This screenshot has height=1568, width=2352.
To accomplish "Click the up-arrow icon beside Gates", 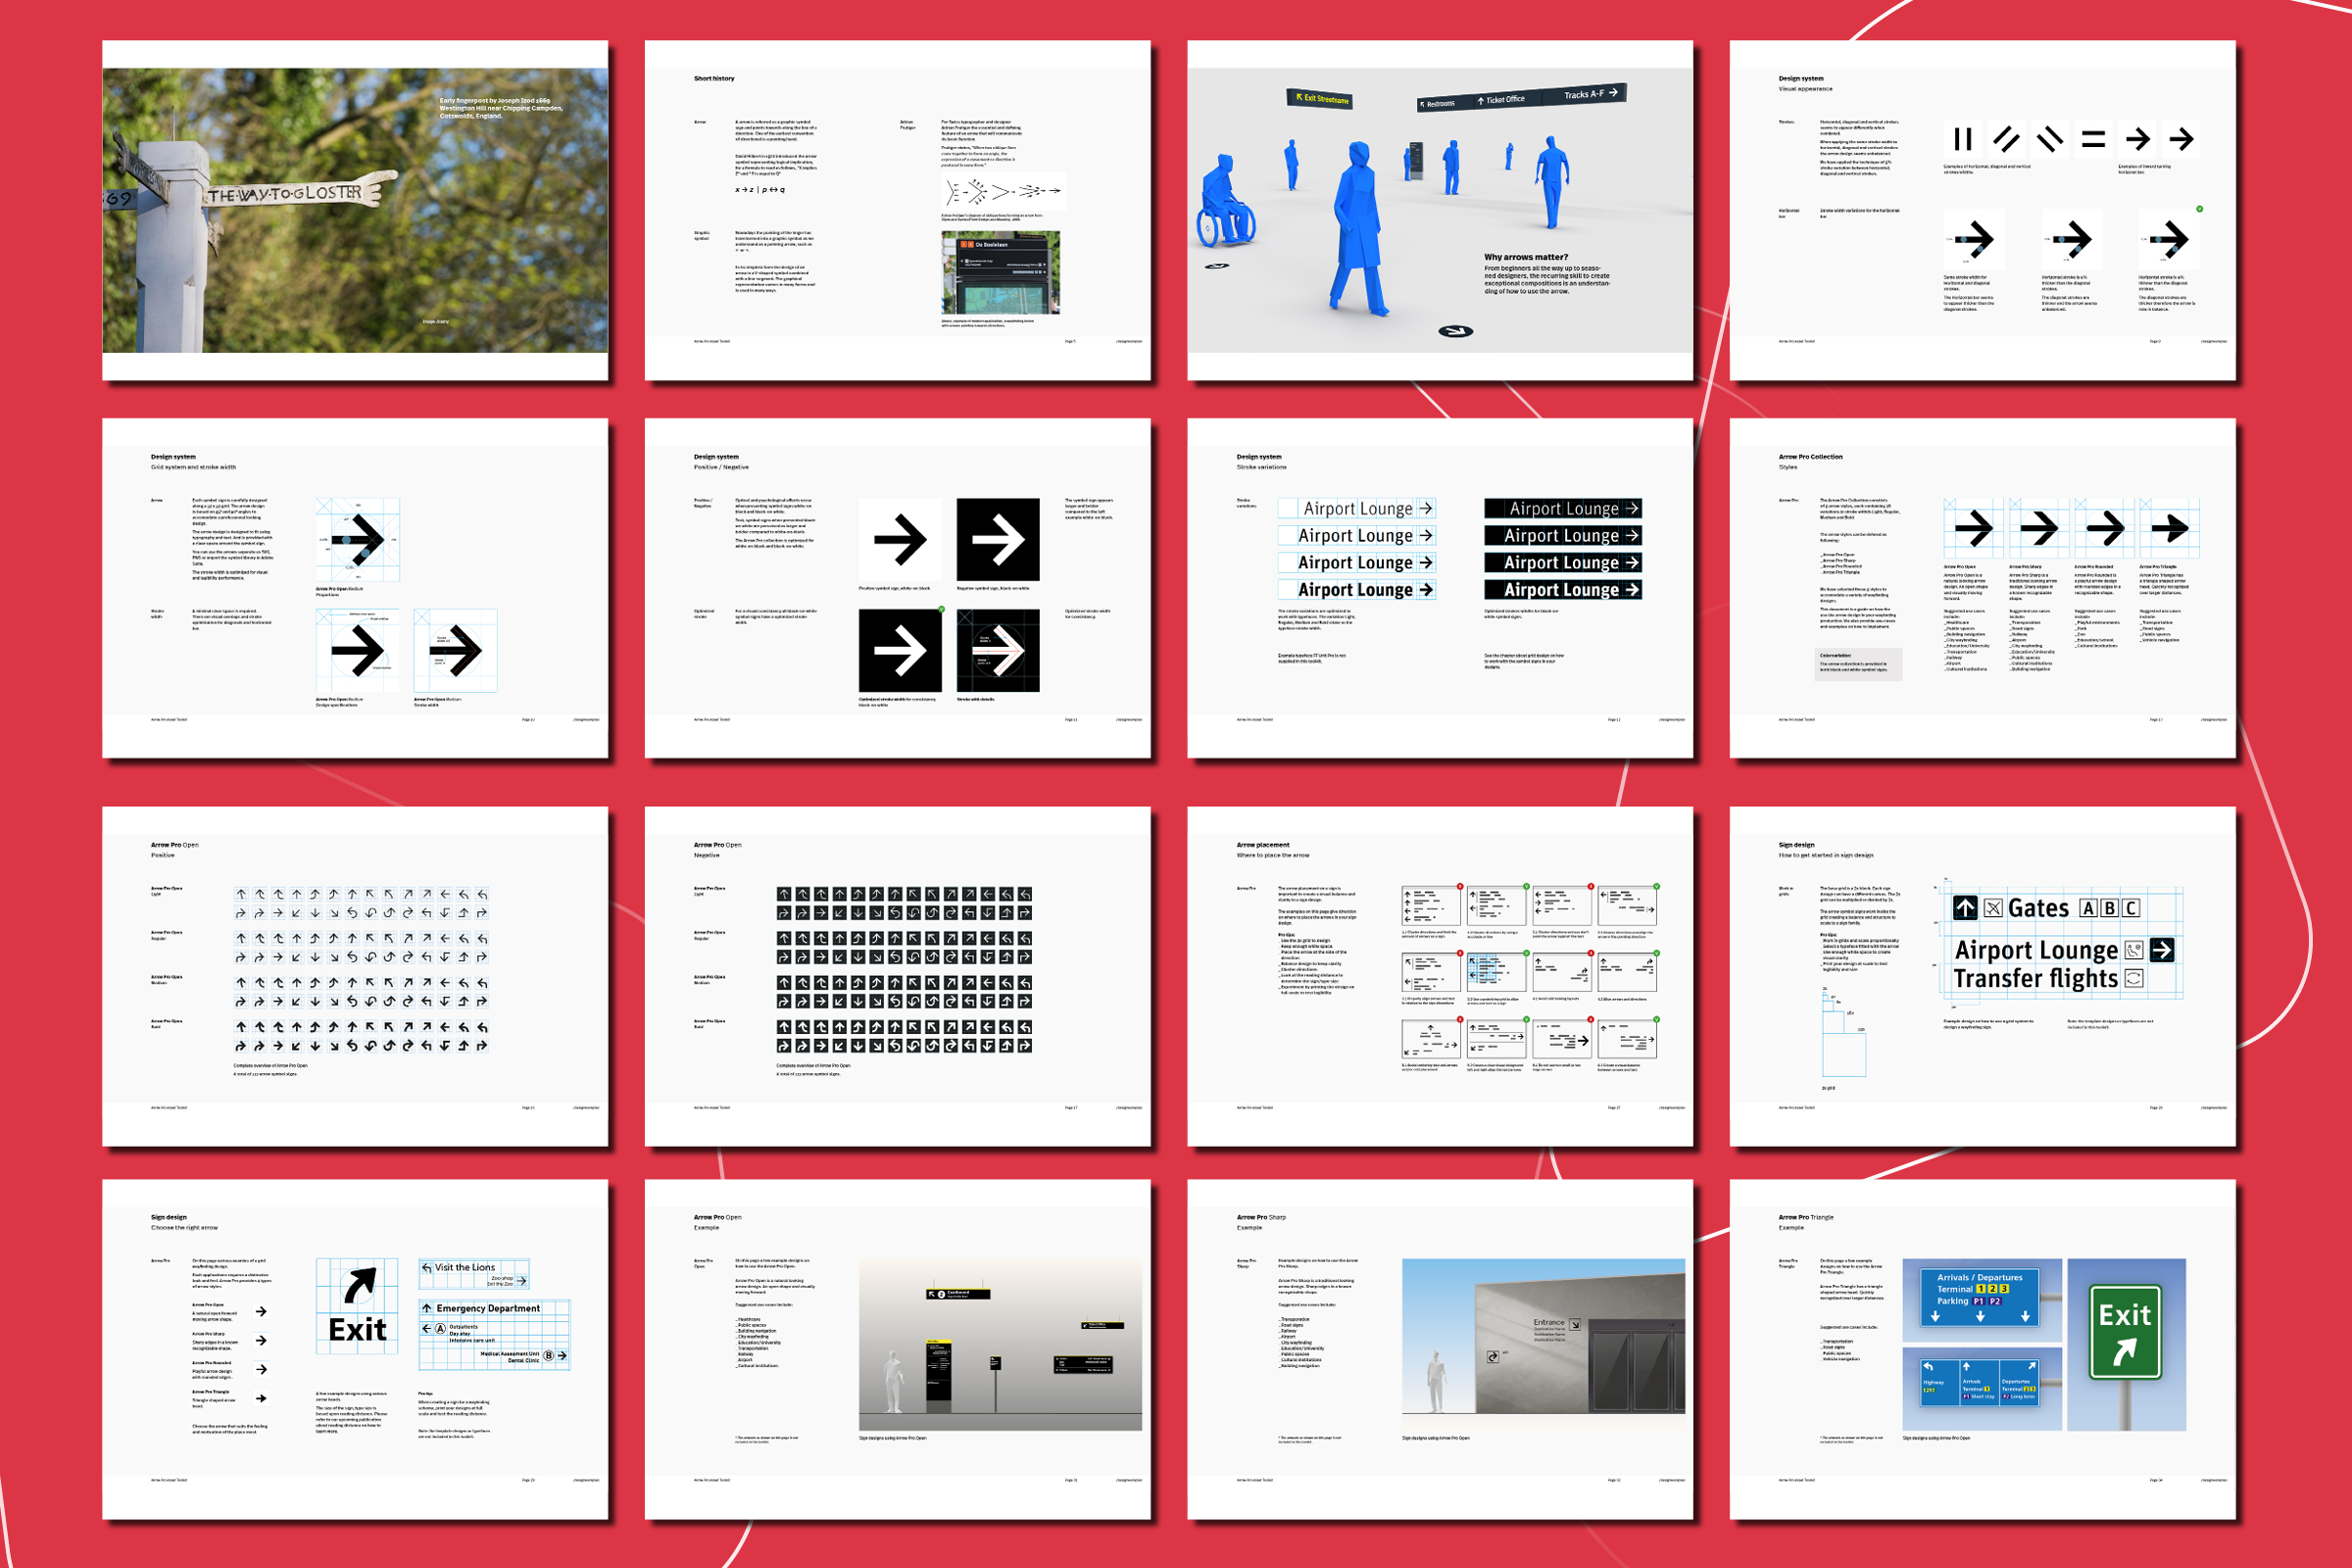I will point(1964,907).
